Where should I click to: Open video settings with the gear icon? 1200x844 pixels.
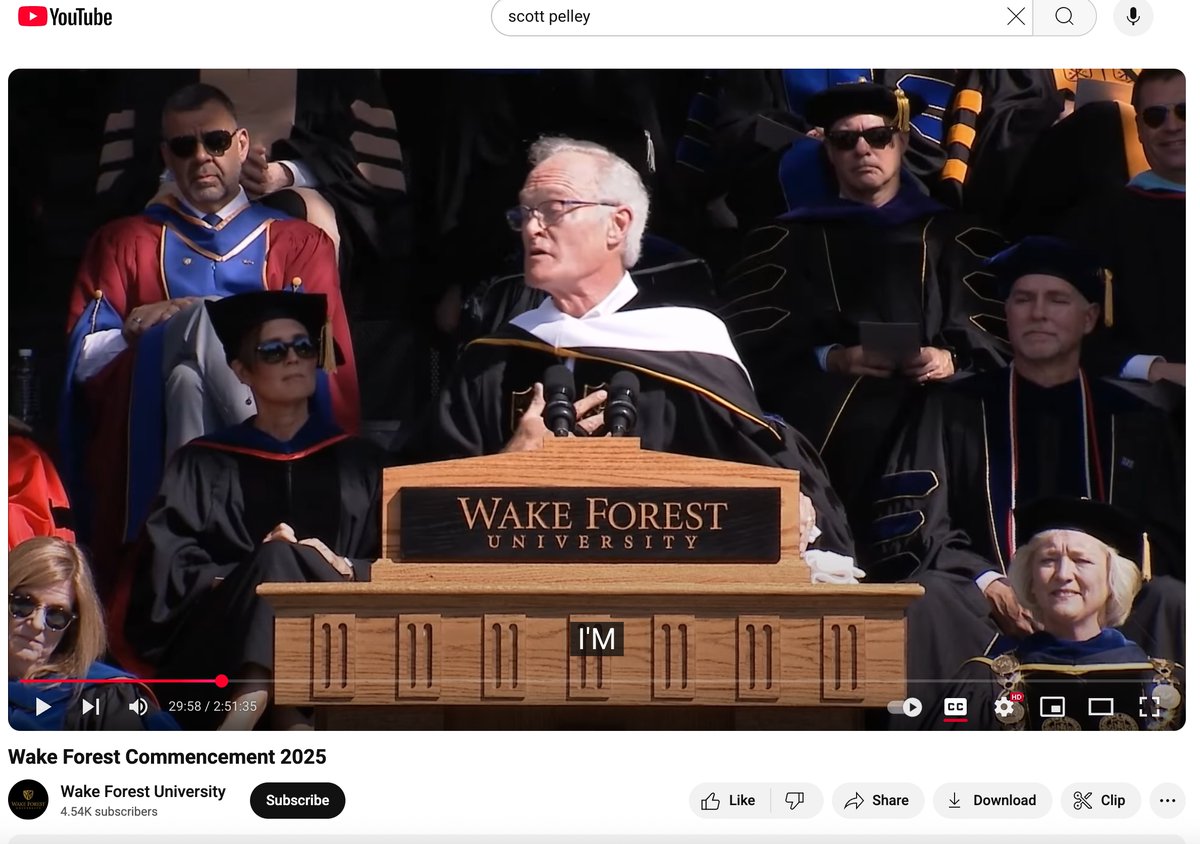click(1004, 707)
